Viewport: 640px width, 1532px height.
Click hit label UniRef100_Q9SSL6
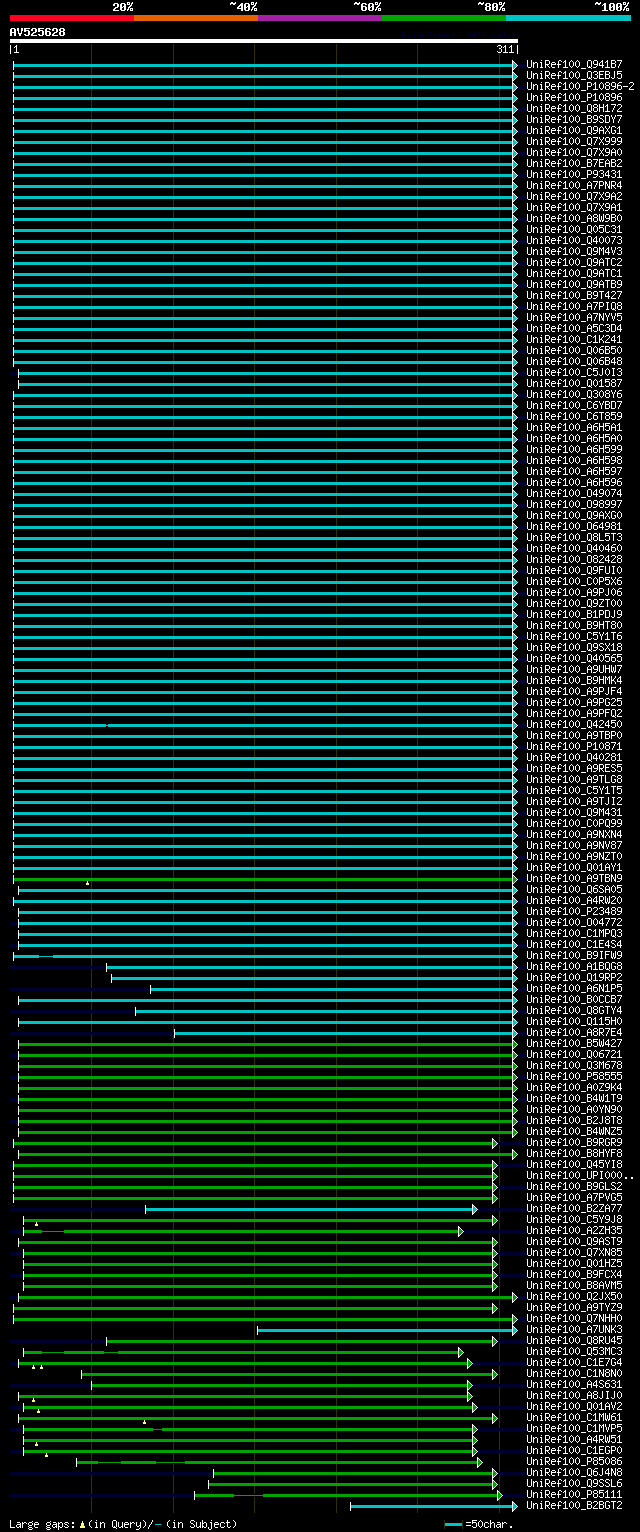(x=574, y=1483)
